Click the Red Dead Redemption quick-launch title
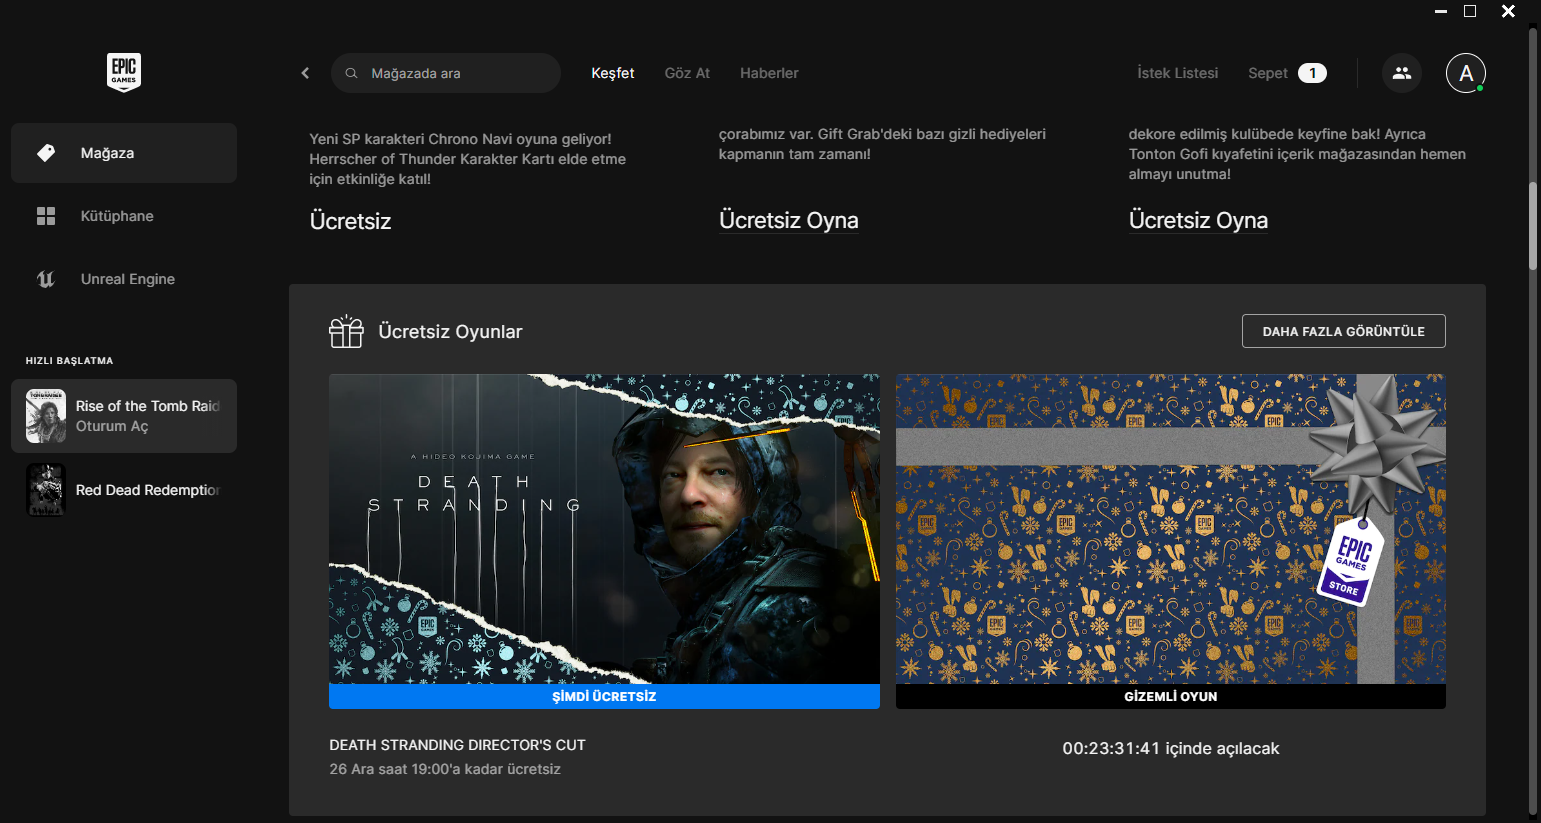This screenshot has width=1541, height=823. 148,490
